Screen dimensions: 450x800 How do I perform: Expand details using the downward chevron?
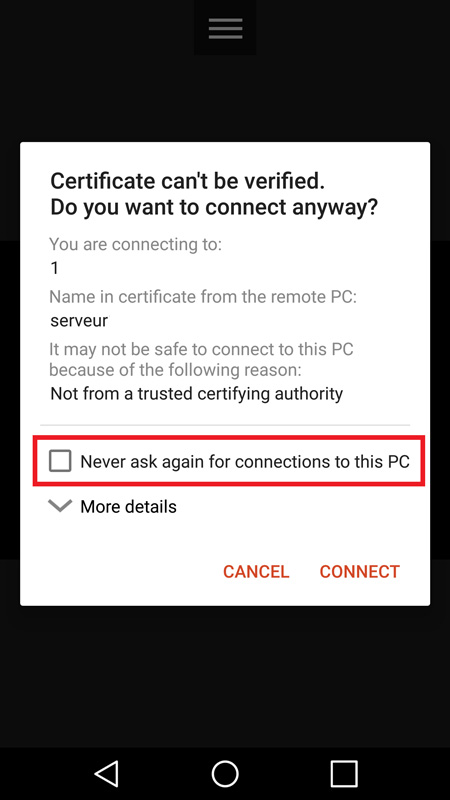(x=60, y=506)
